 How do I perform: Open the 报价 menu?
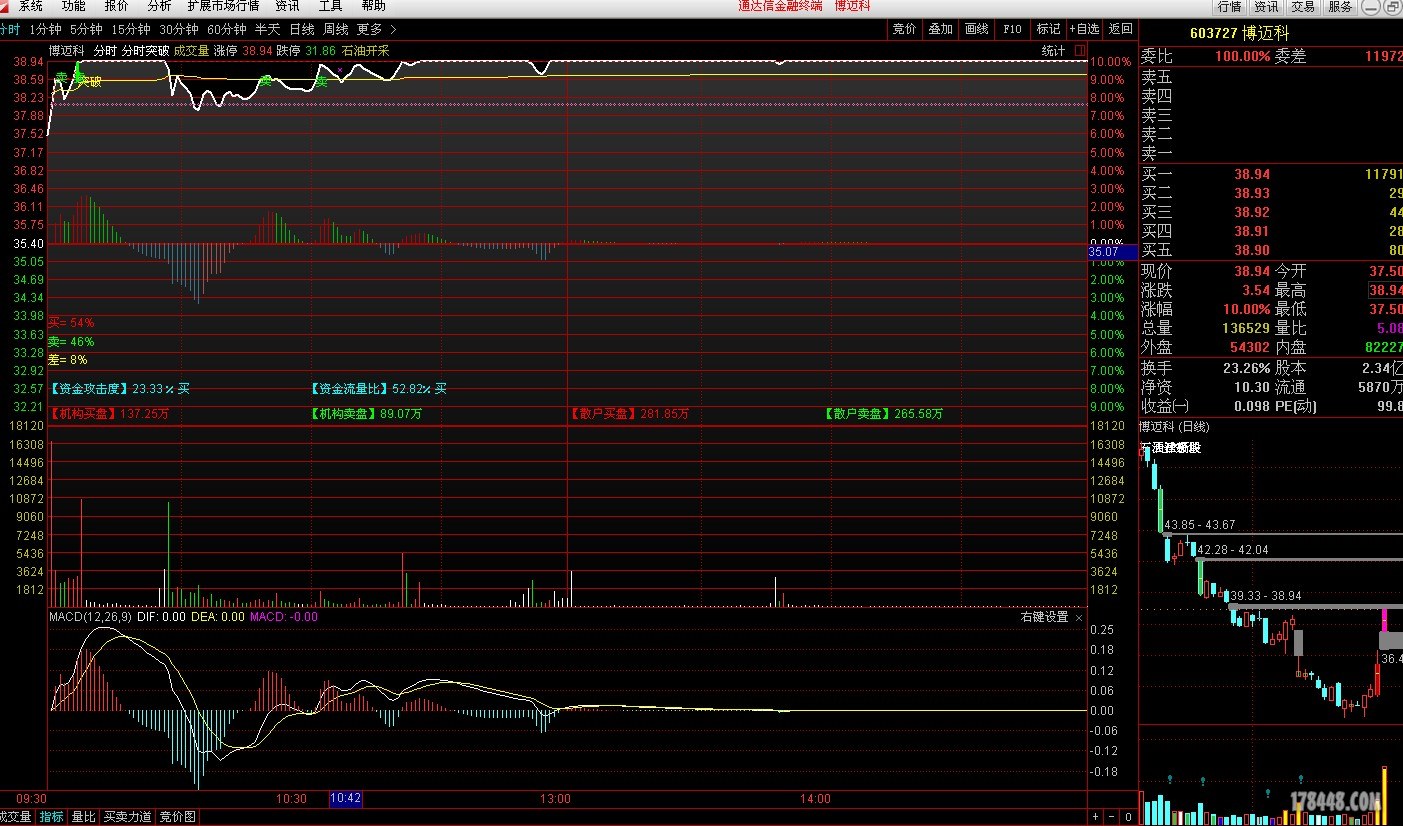117,6
